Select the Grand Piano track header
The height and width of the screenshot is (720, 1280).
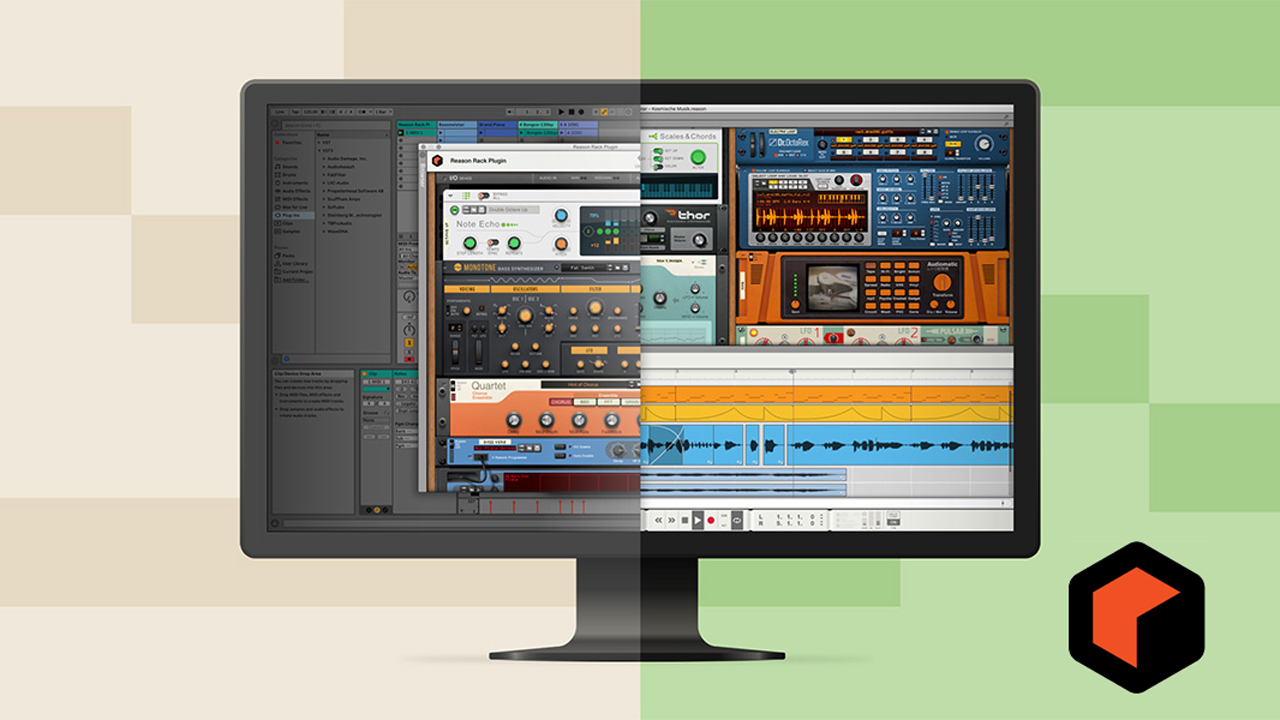point(497,124)
